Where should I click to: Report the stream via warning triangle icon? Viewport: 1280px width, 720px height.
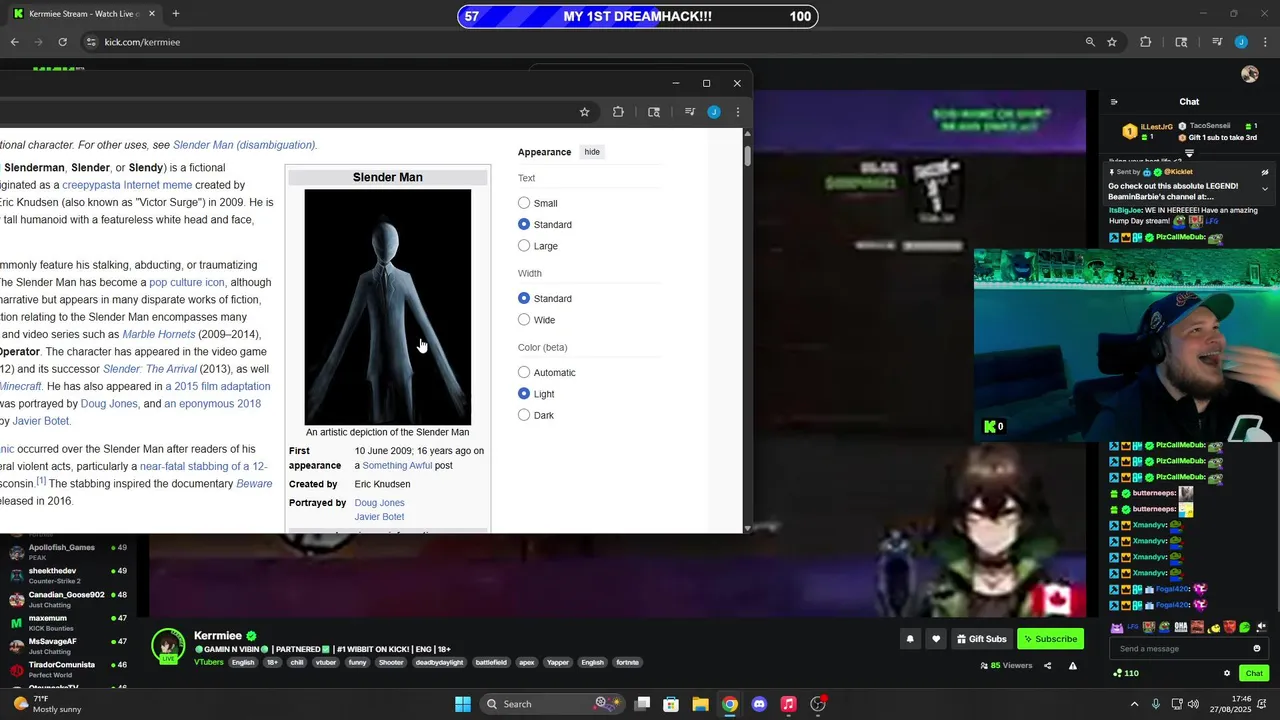click(1073, 666)
